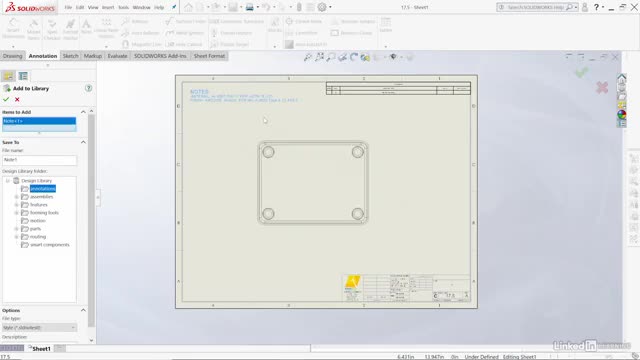This screenshot has width=640, height=360.
Task: Open the Add to Library help icon
Action: coord(88,88)
